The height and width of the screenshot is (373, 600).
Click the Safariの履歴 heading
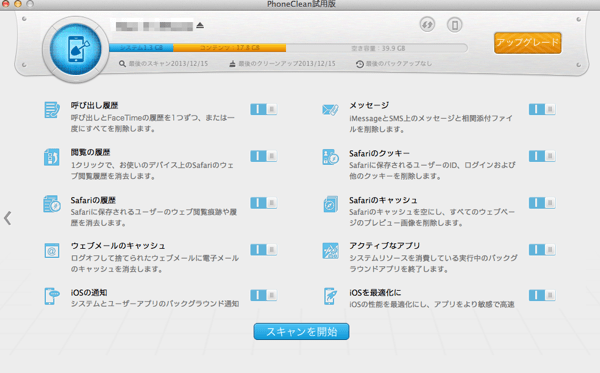click(93, 200)
